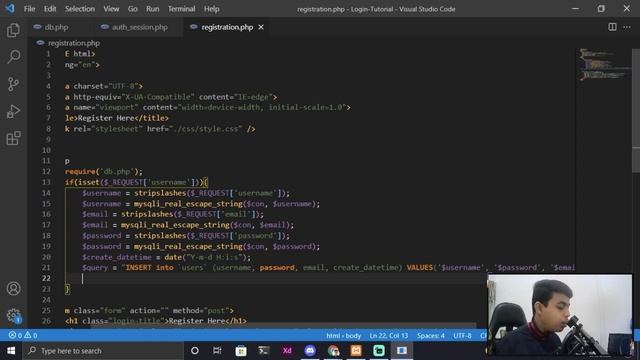The image size is (640, 360).
Task: Open the Source Control view
Action: 13,84
